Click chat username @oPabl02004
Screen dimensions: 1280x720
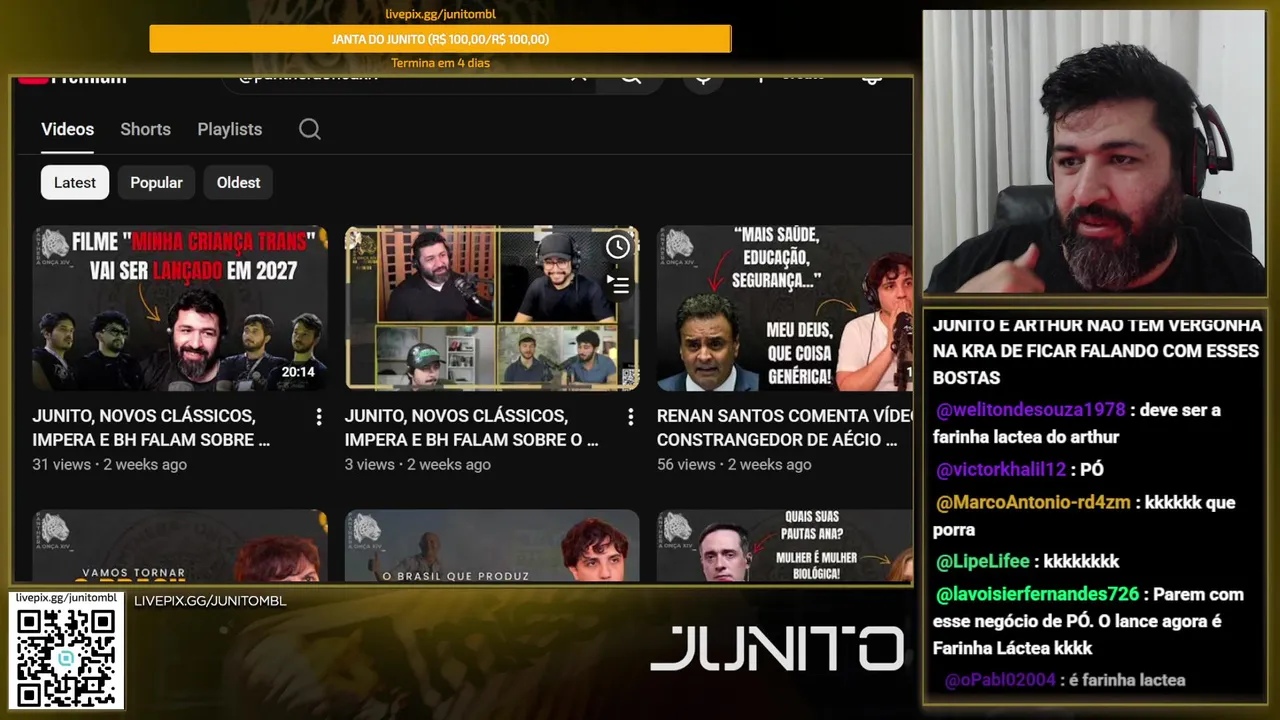tap(1000, 680)
